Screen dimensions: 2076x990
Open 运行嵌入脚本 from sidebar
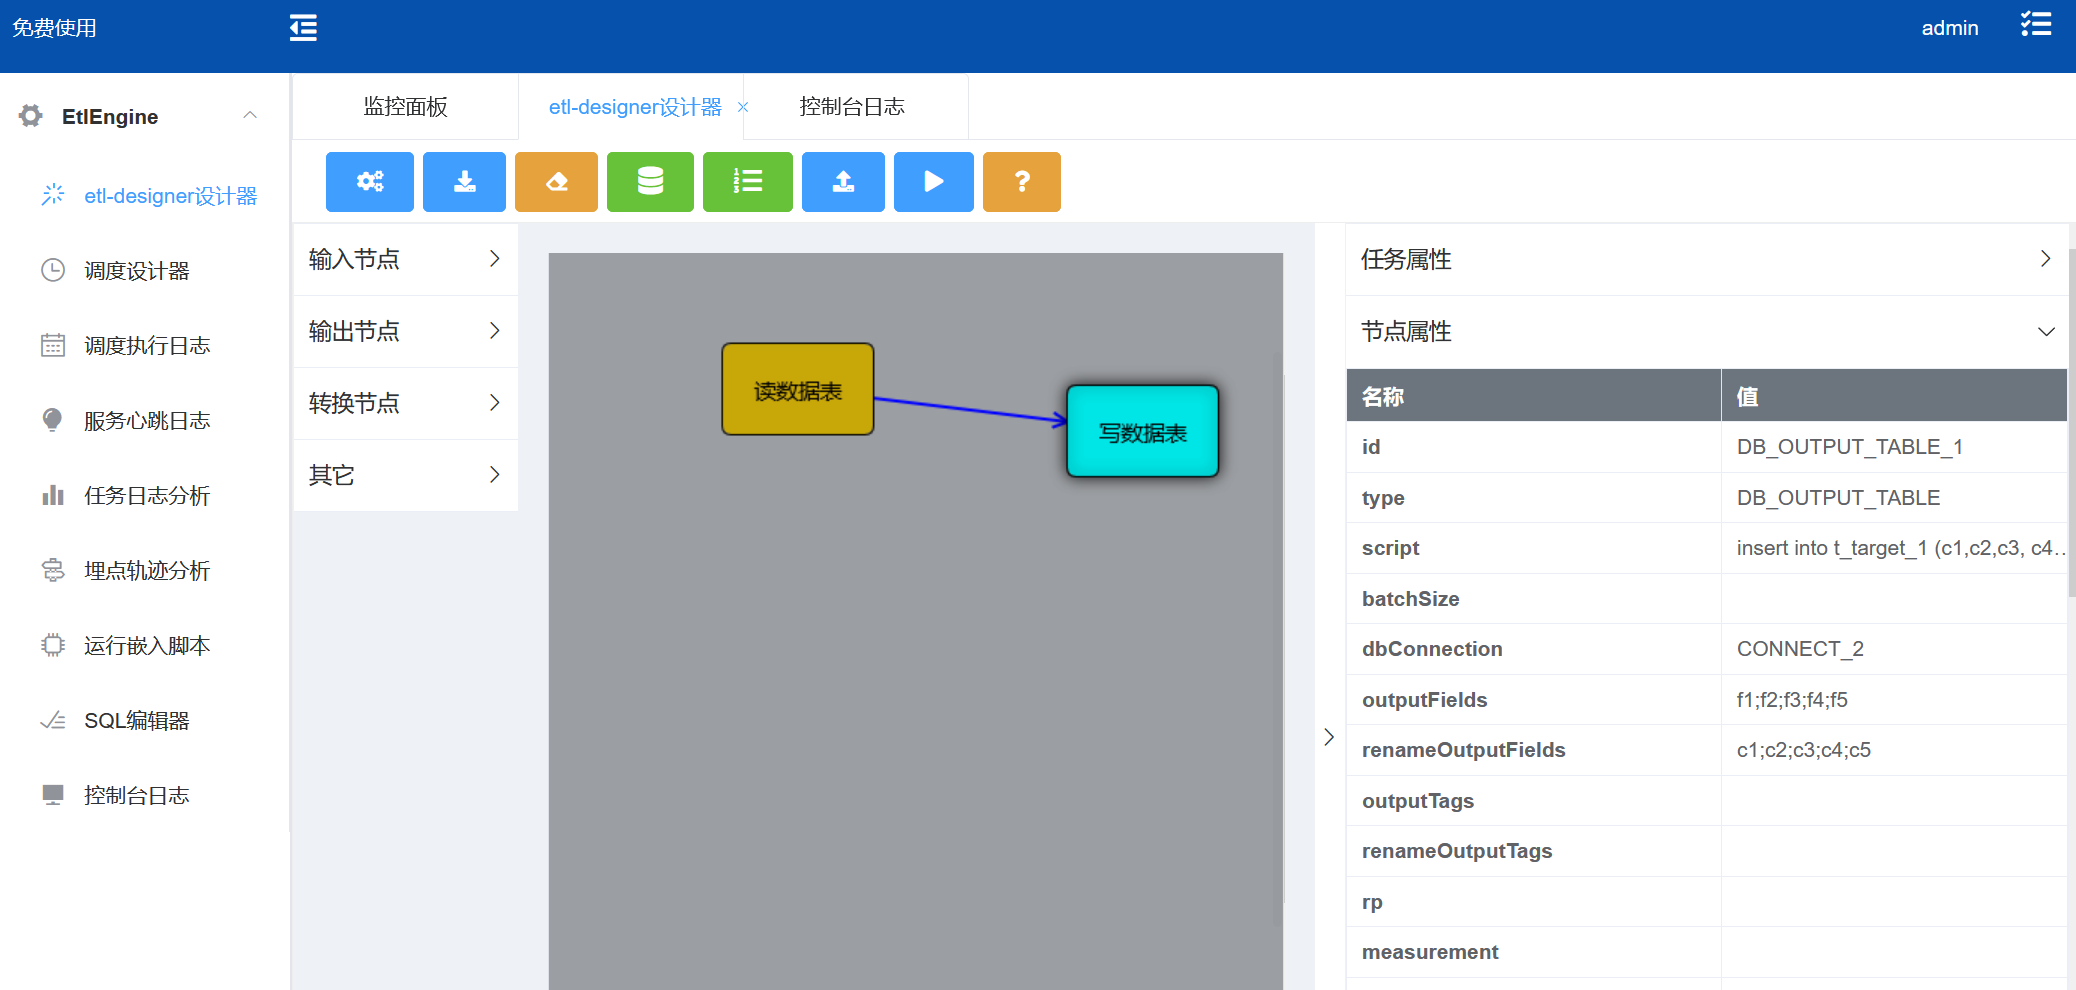(147, 645)
